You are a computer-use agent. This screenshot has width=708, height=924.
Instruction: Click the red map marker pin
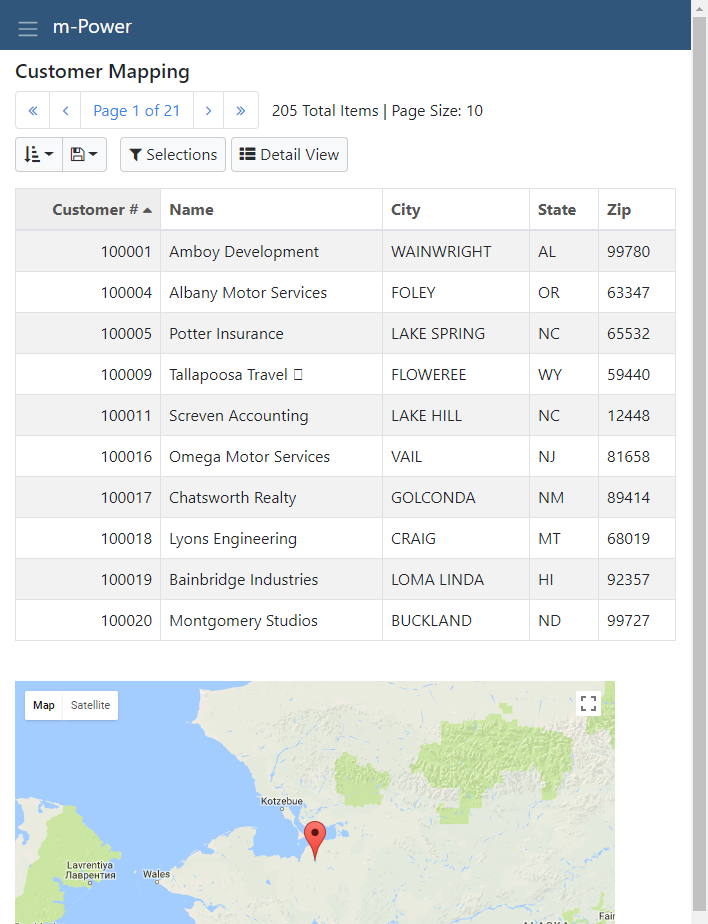point(315,839)
